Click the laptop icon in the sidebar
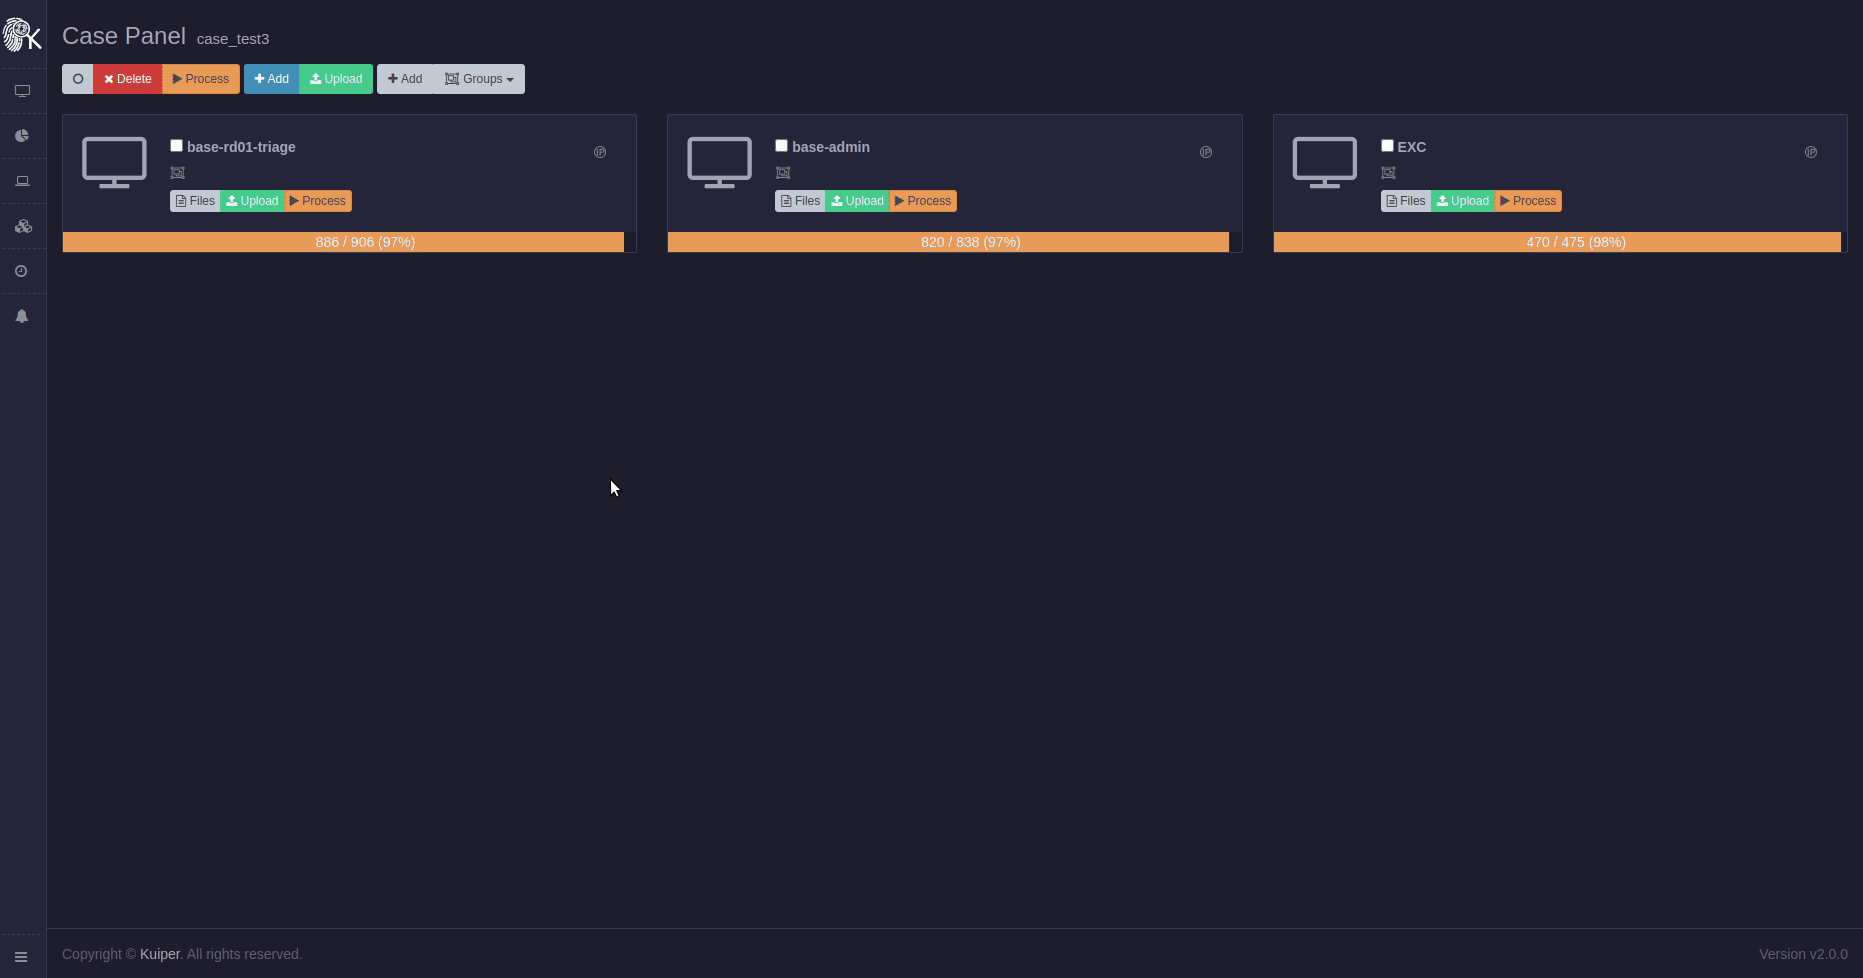Screen dimensions: 1863x978 (x=22, y=181)
